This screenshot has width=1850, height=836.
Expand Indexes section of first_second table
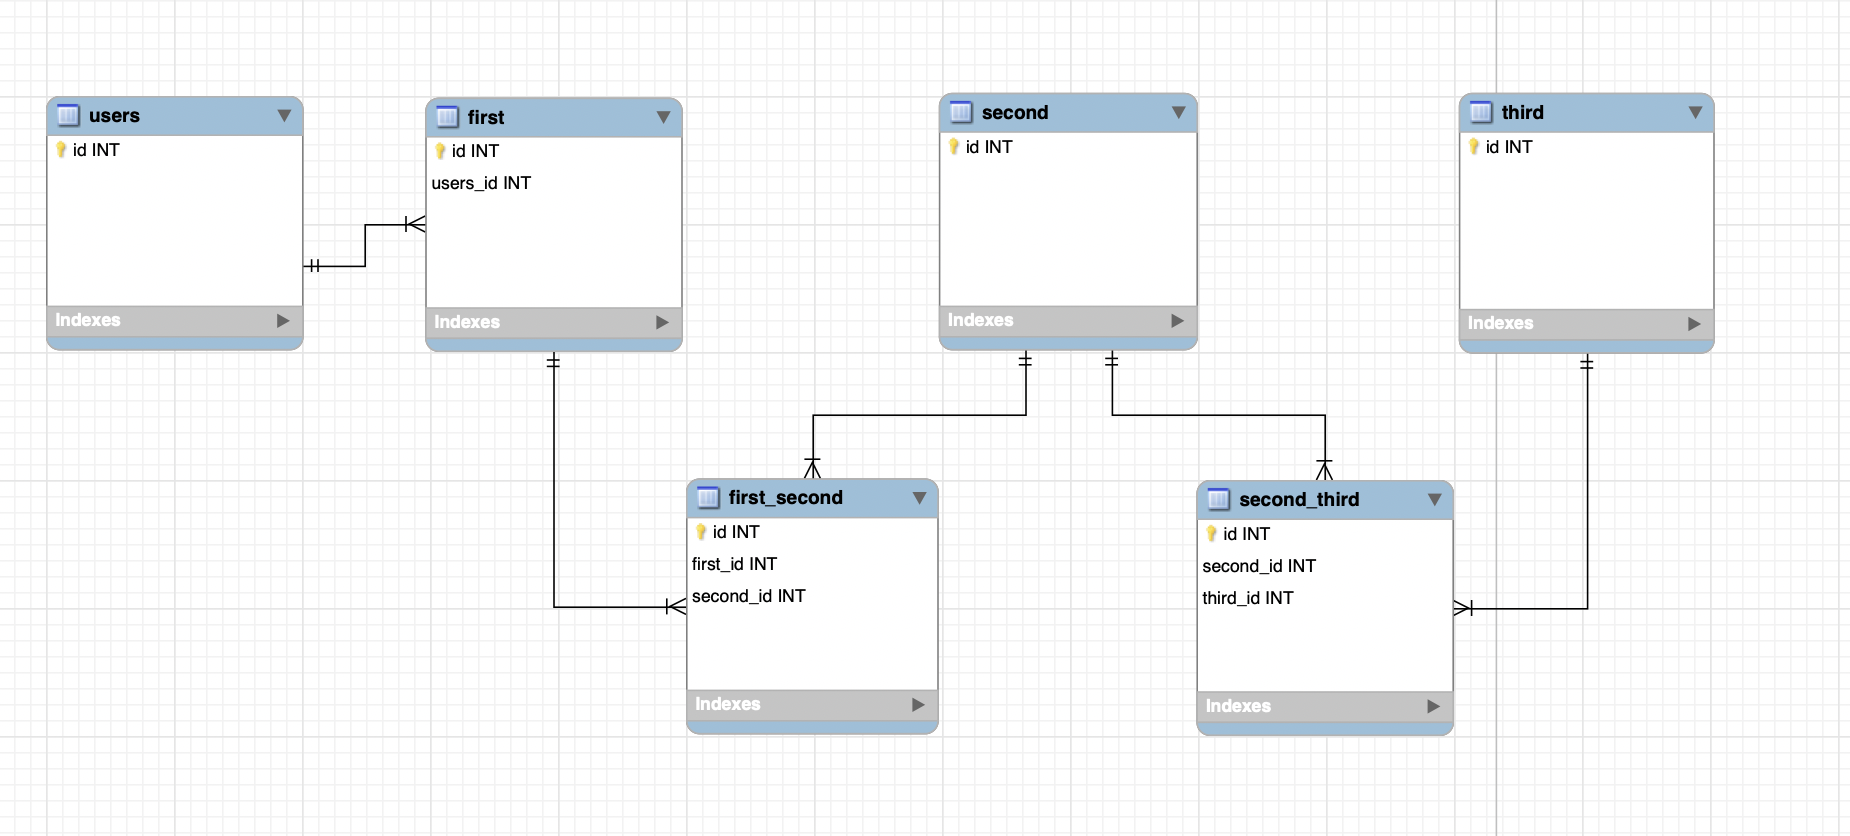tap(918, 705)
